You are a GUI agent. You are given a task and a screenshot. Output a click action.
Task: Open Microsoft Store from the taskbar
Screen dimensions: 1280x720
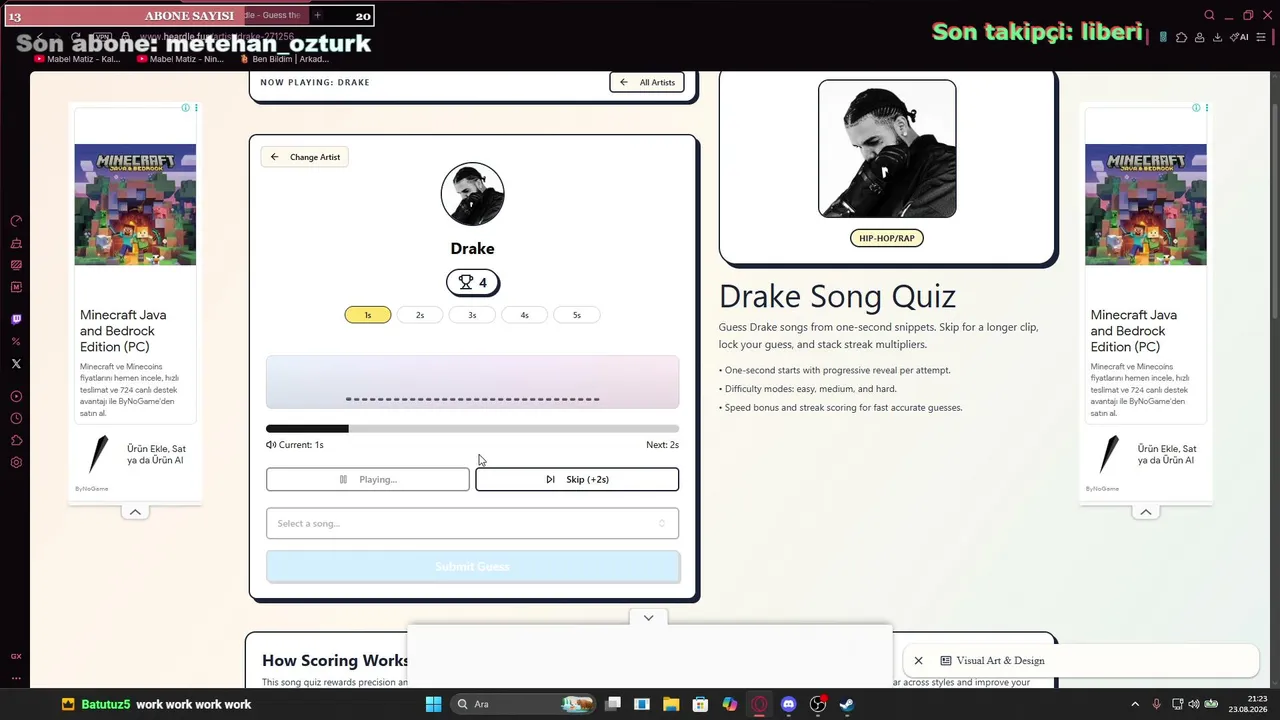[700, 704]
